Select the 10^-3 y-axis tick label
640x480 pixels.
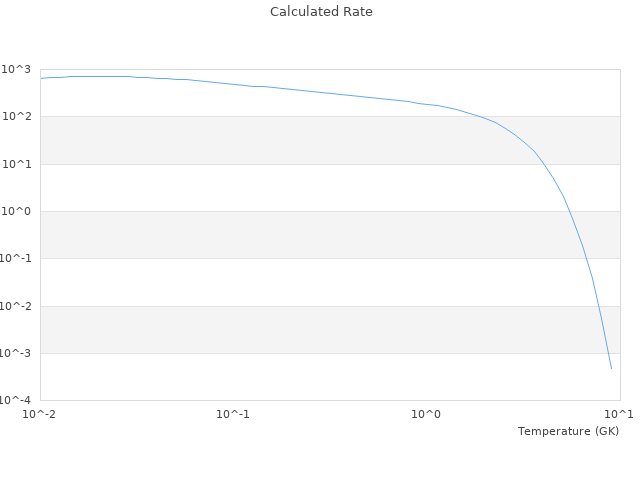click(x=16, y=353)
